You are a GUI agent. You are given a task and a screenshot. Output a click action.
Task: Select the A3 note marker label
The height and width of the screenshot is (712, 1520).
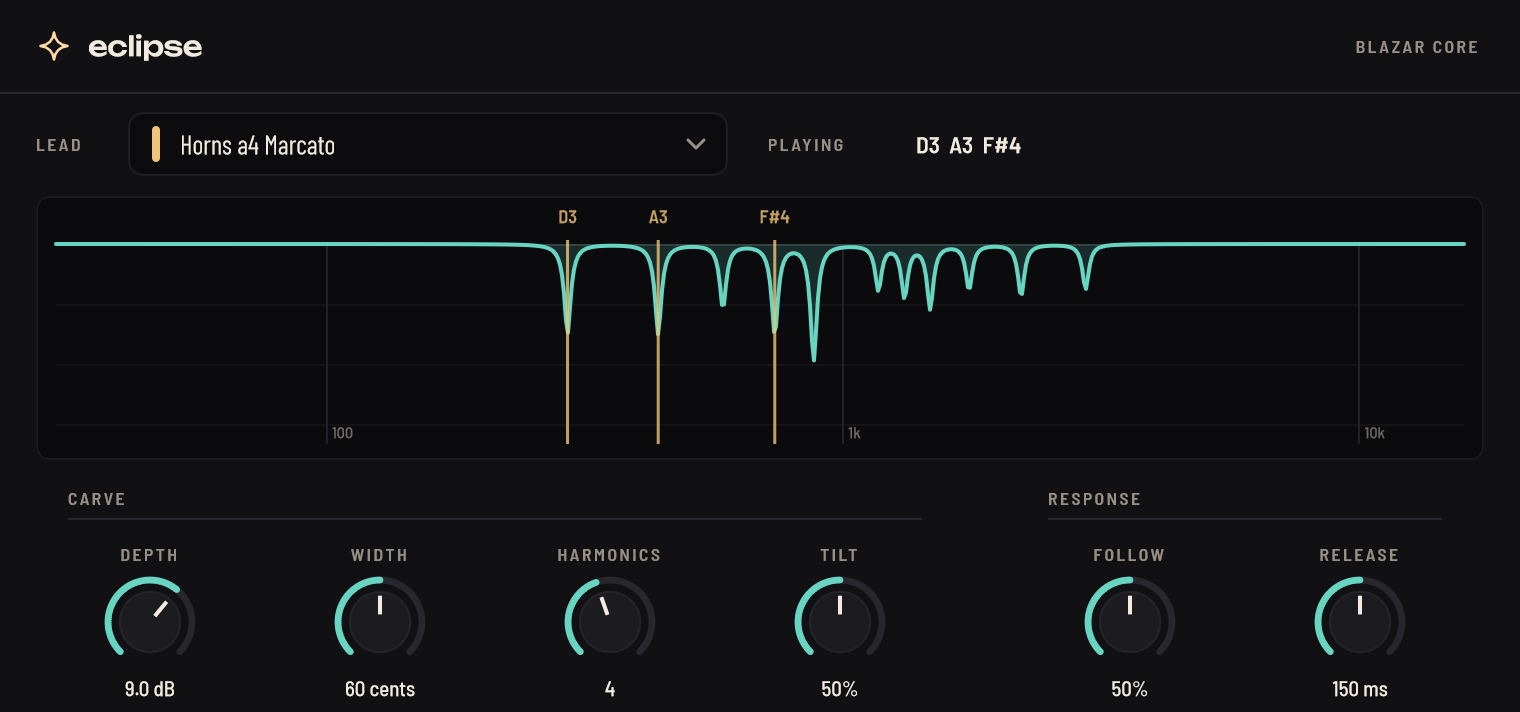658,217
